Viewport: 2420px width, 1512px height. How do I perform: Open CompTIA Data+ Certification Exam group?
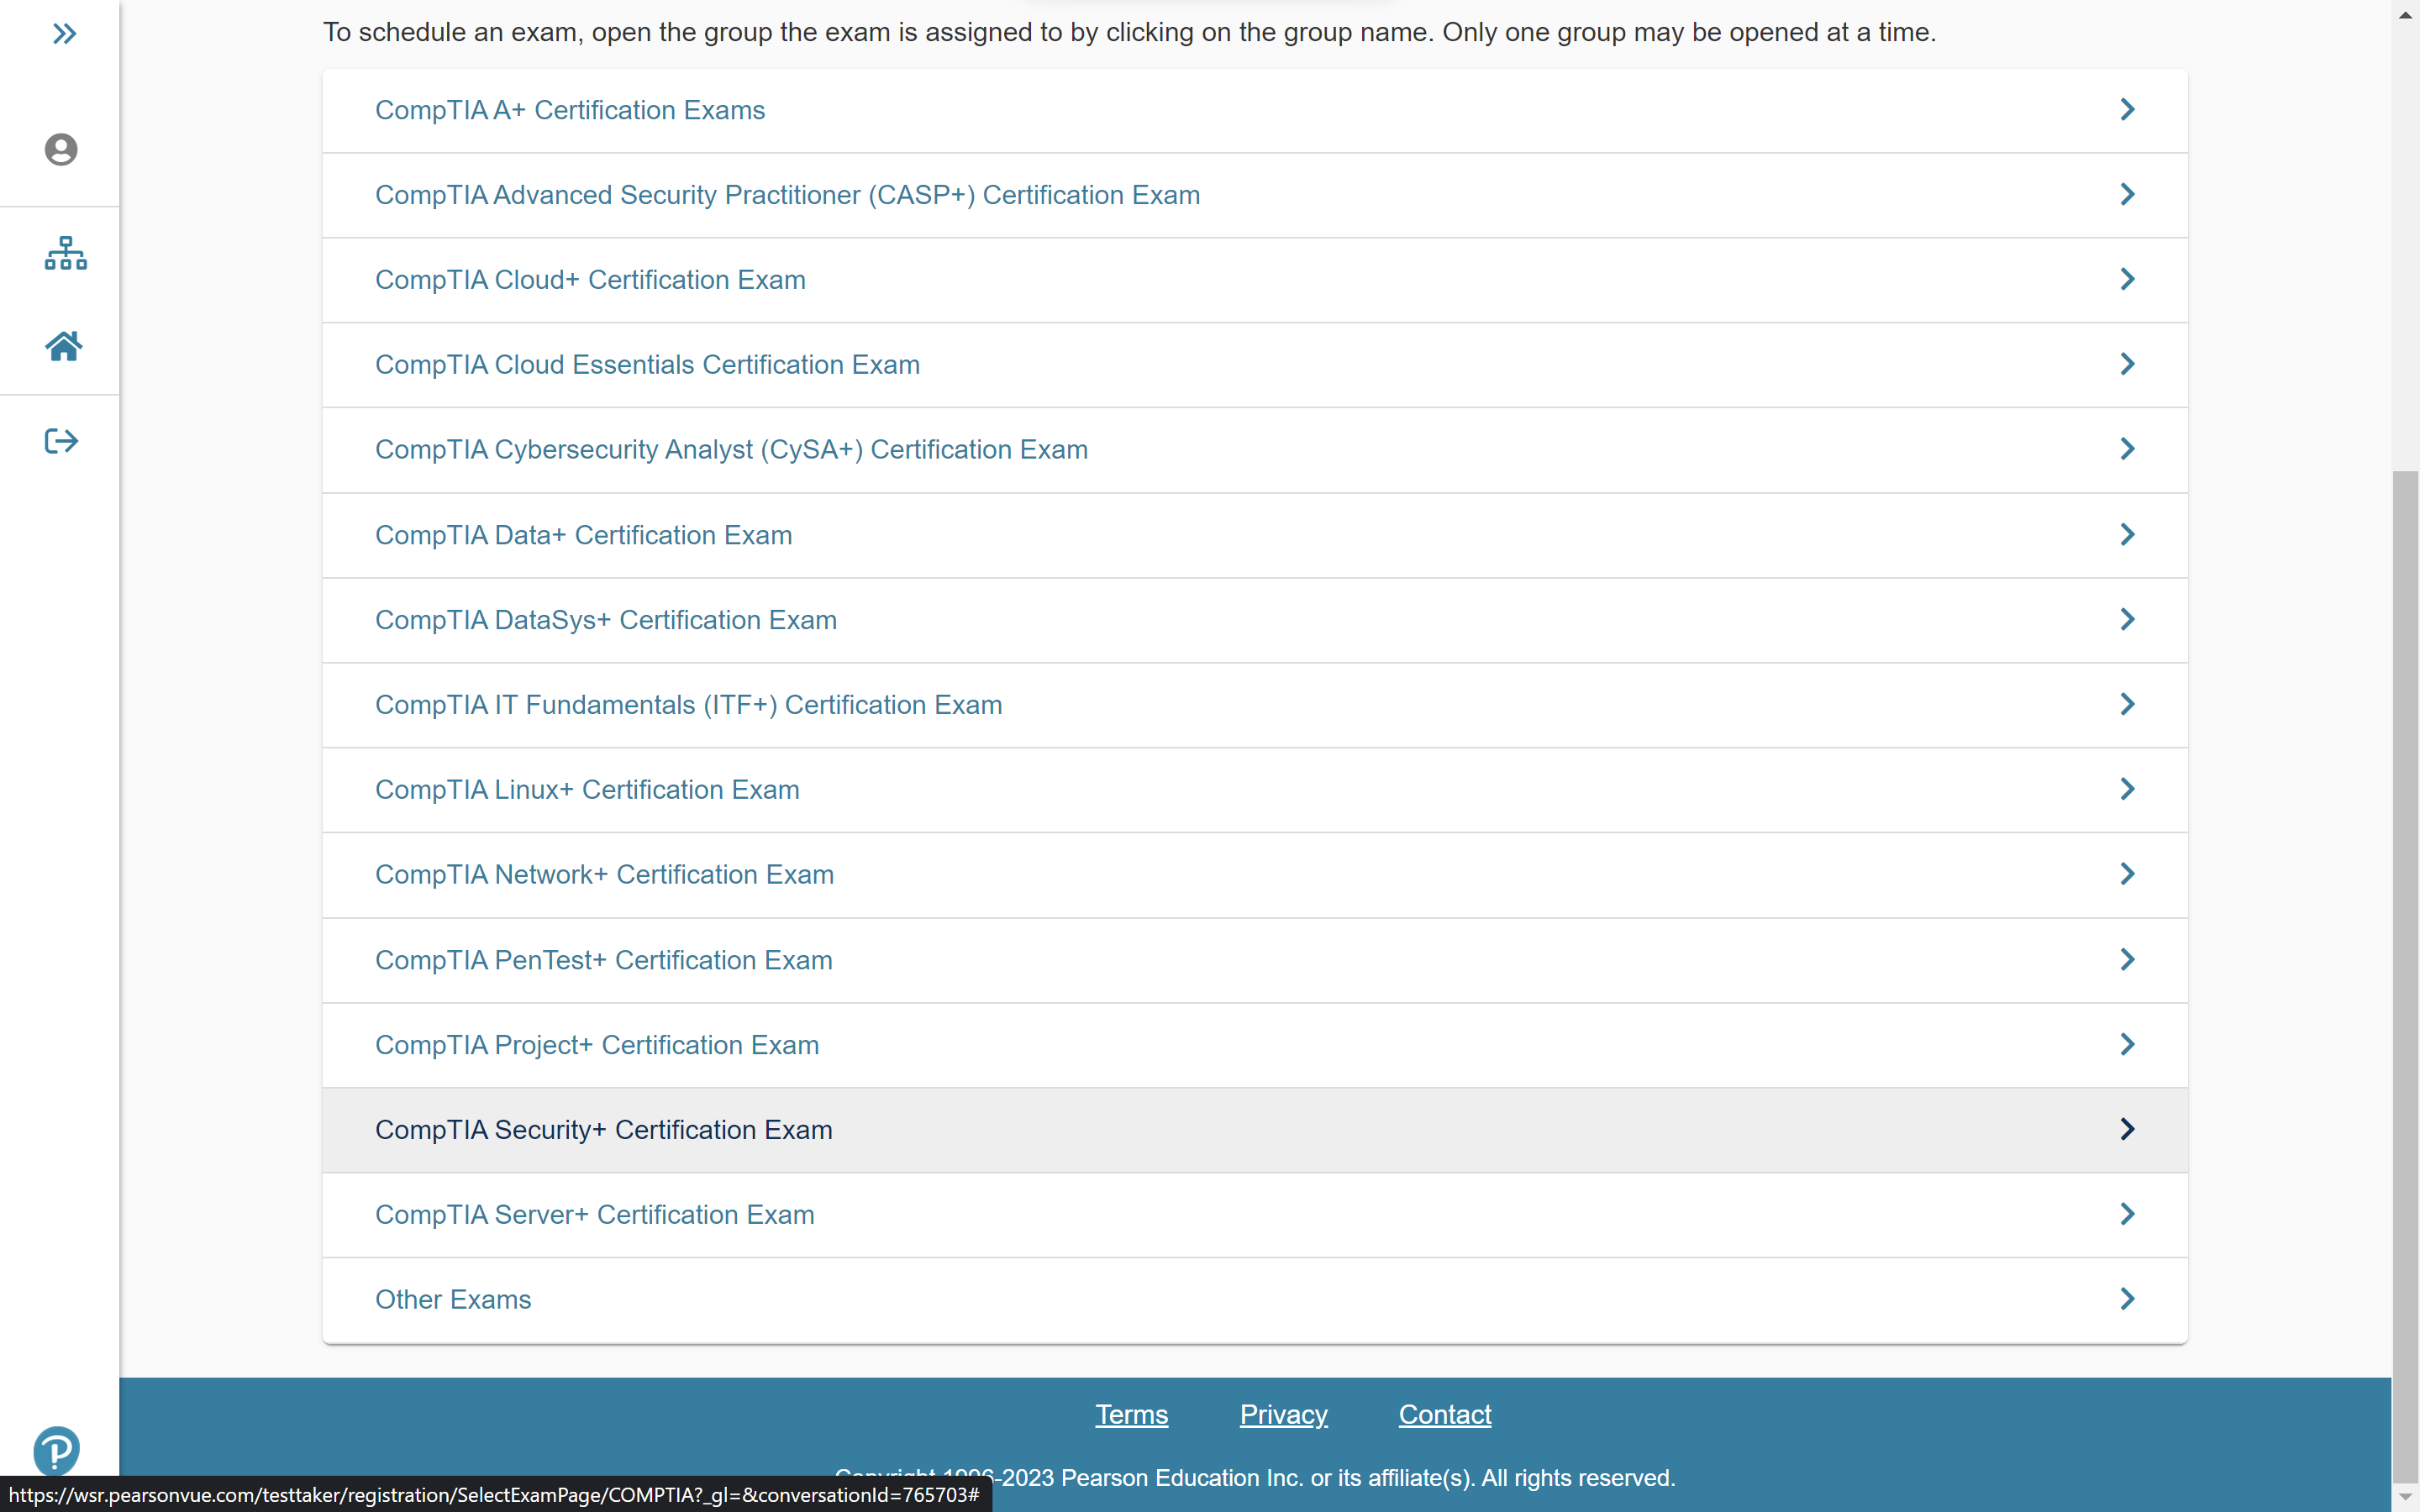coord(1254,535)
